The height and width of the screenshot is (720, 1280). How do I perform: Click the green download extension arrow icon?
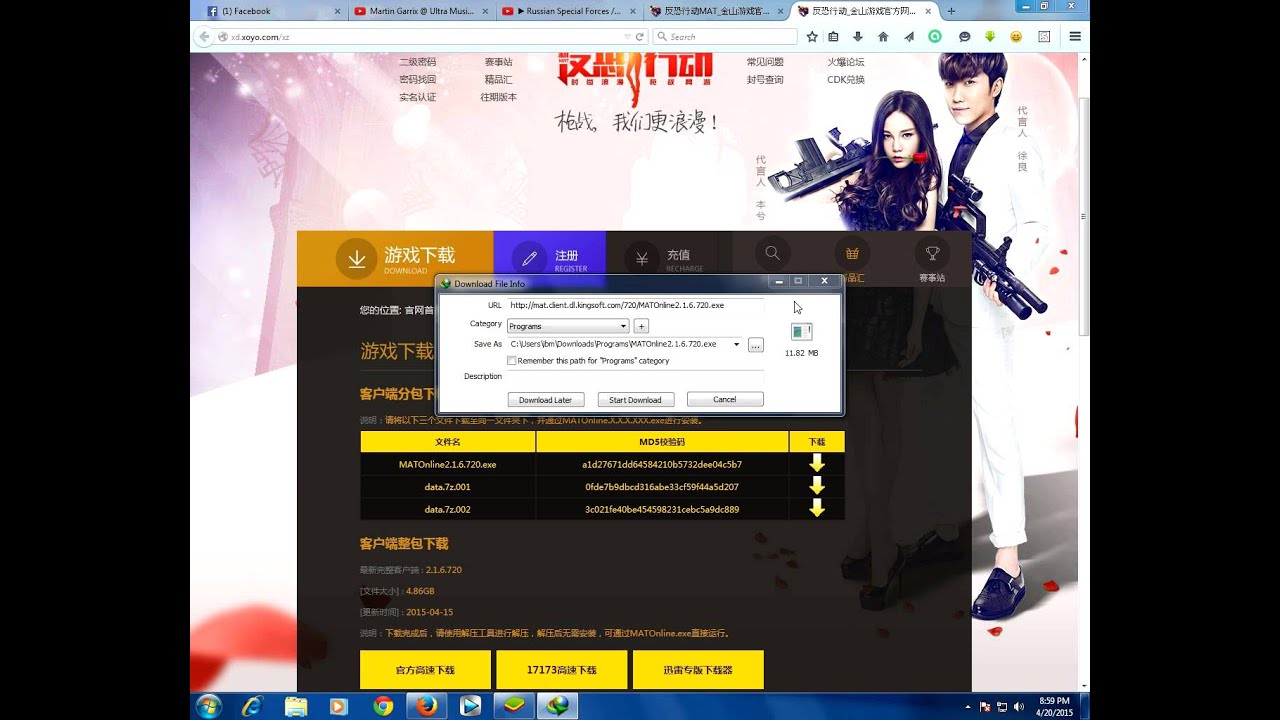point(990,36)
